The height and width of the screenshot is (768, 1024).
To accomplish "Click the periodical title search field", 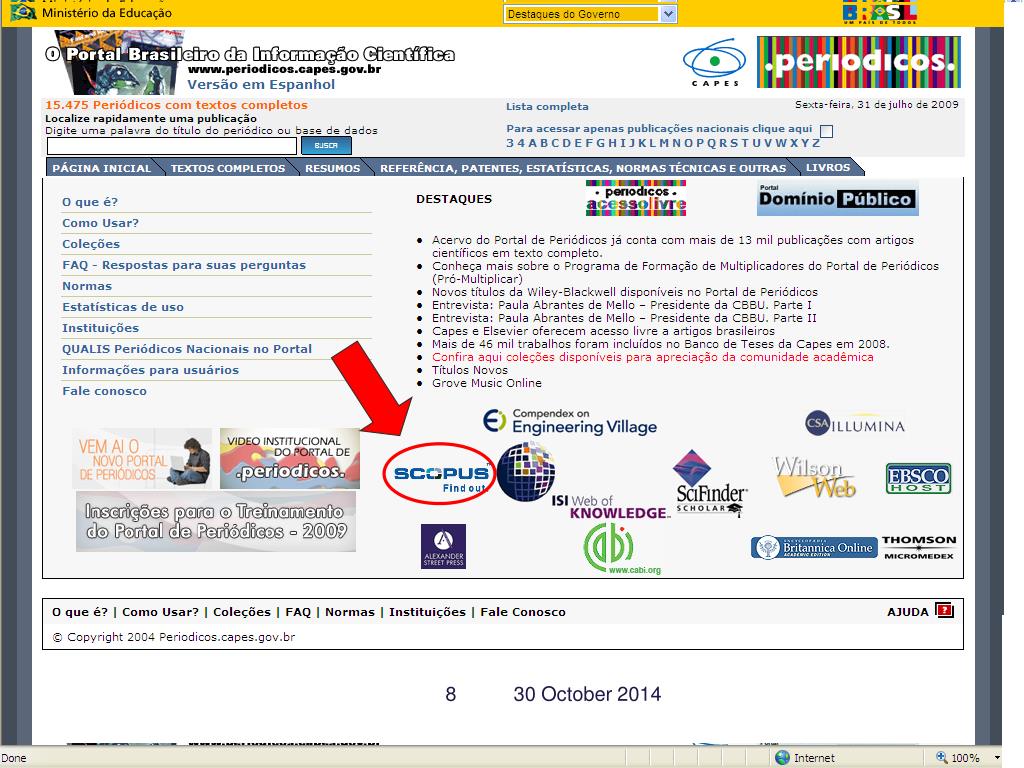I will [x=171, y=146].
